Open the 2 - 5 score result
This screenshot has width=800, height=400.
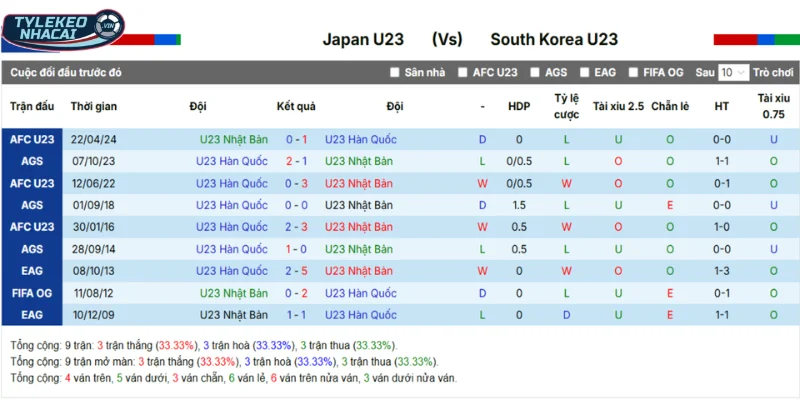[x=296, y=271]
